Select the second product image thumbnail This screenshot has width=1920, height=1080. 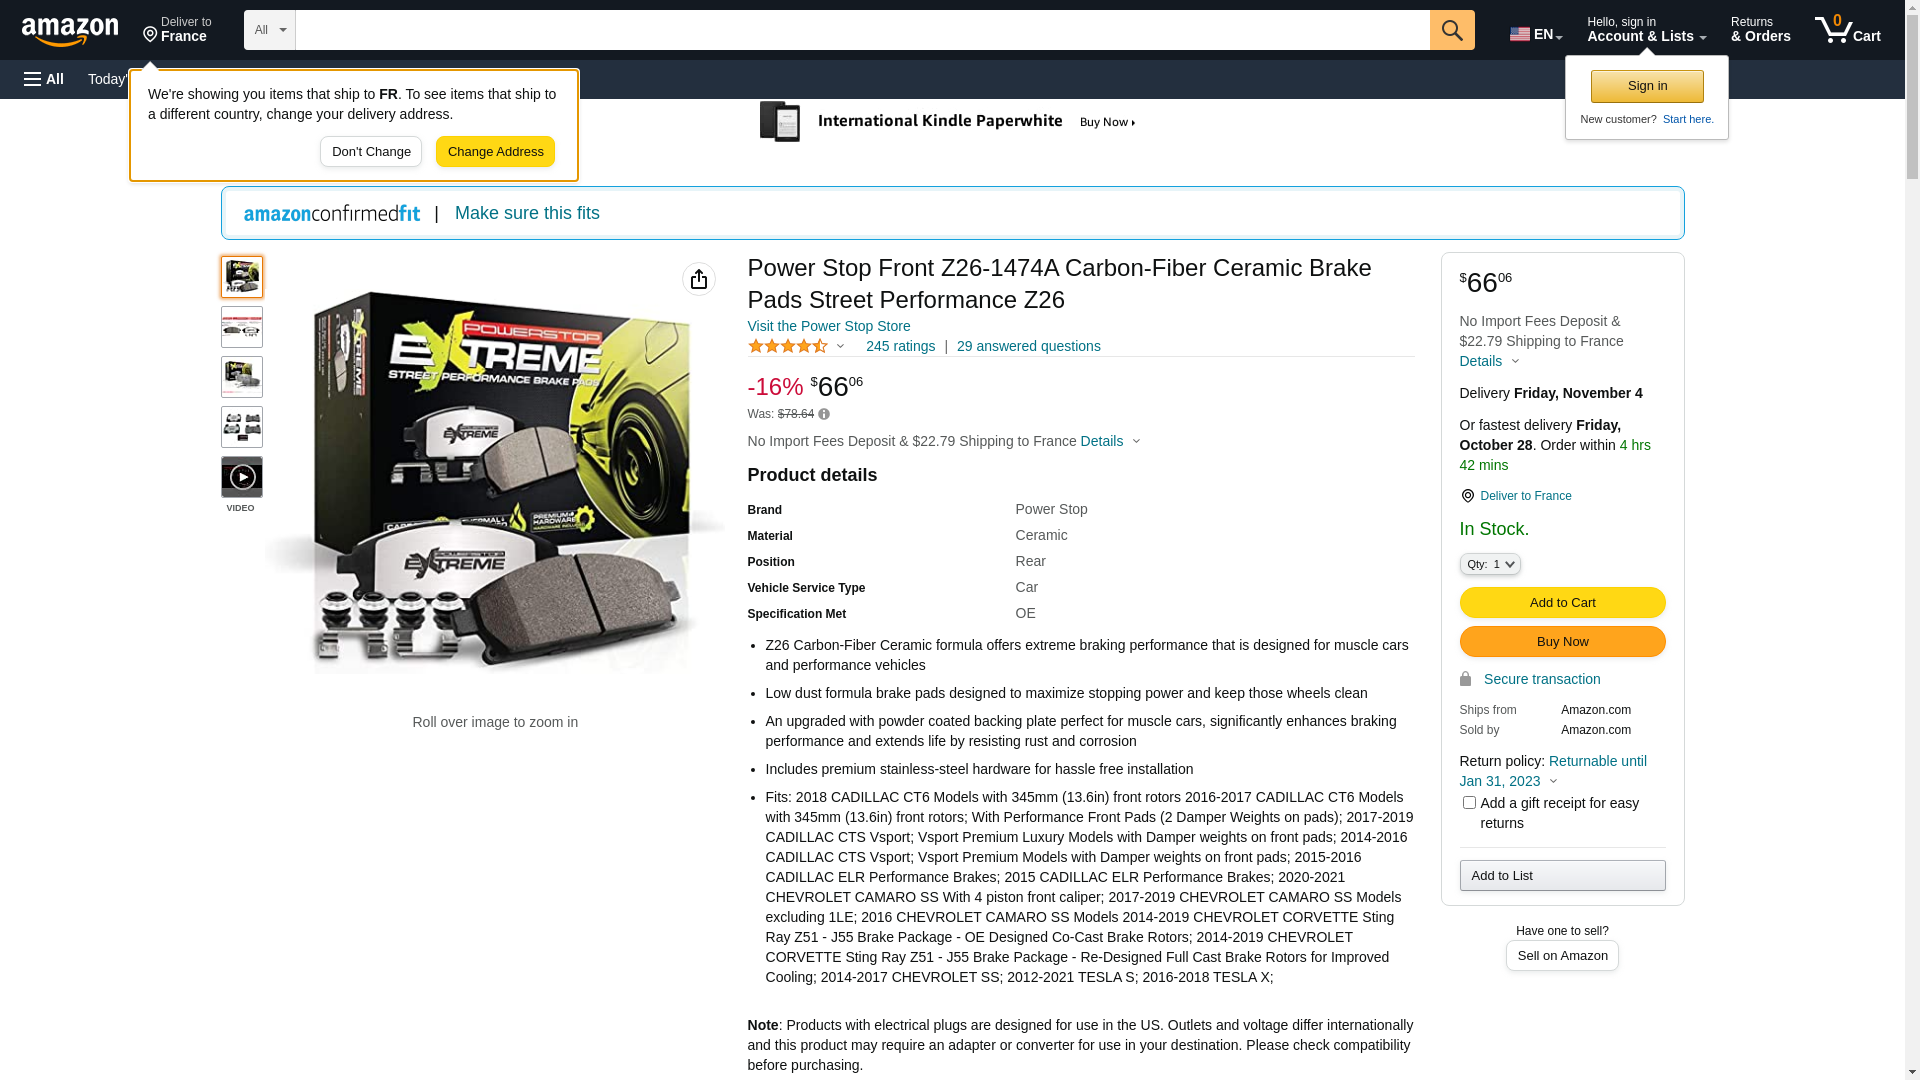(242, 327)
